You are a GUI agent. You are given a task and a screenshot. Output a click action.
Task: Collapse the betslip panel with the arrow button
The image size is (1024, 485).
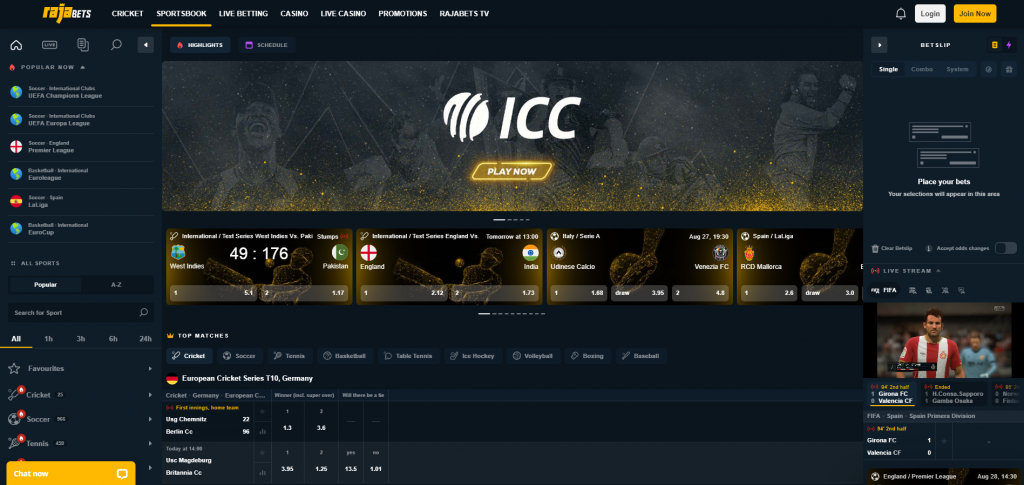pos(879,45)
